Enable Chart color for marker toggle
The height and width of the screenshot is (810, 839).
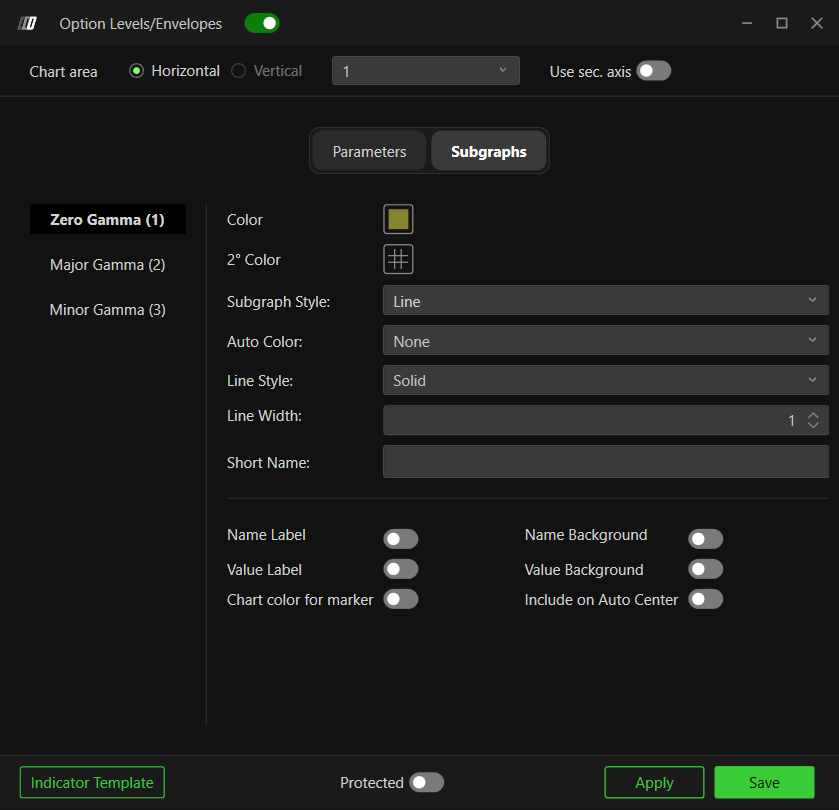[400, 599]
